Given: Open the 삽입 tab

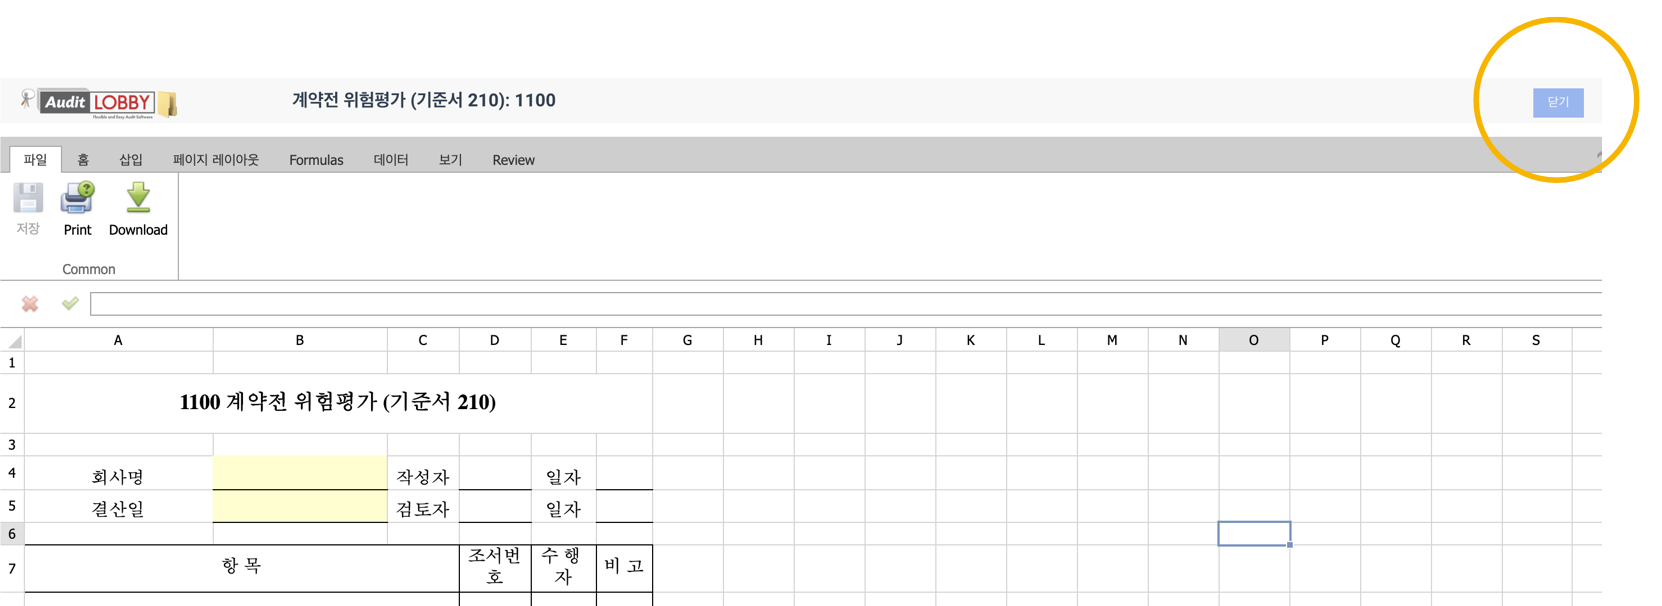Looking at the screenshot, I should (x=131, y=160).
